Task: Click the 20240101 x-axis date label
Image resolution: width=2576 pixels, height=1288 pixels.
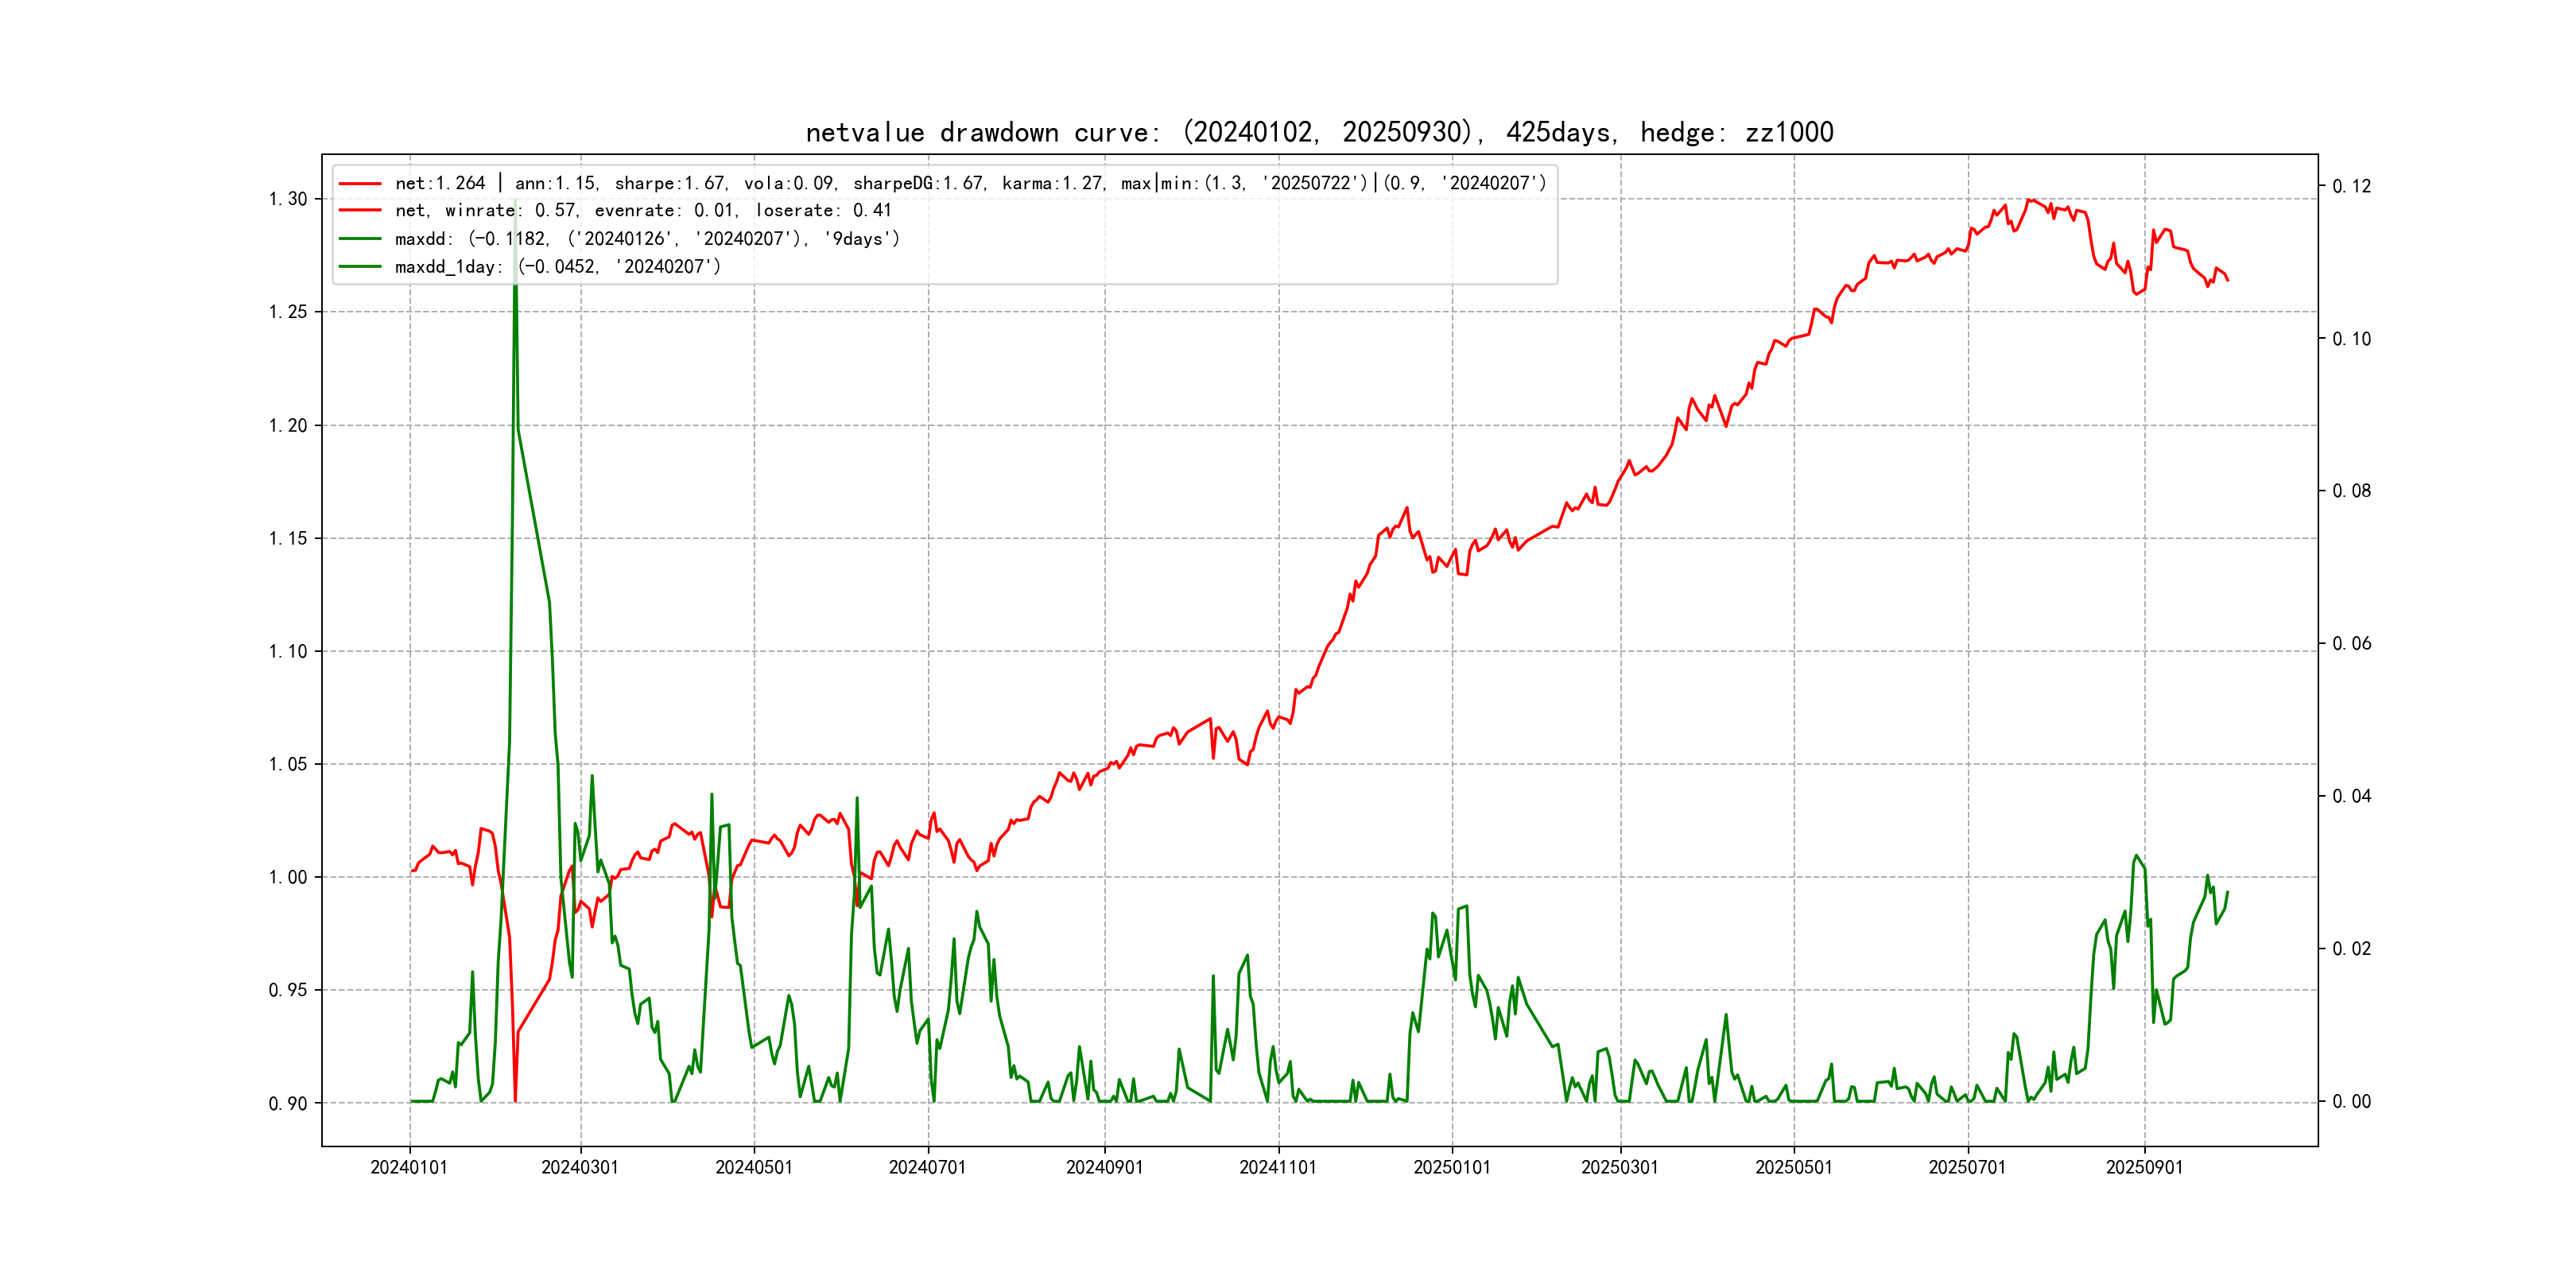Action: click(409, 1167)
